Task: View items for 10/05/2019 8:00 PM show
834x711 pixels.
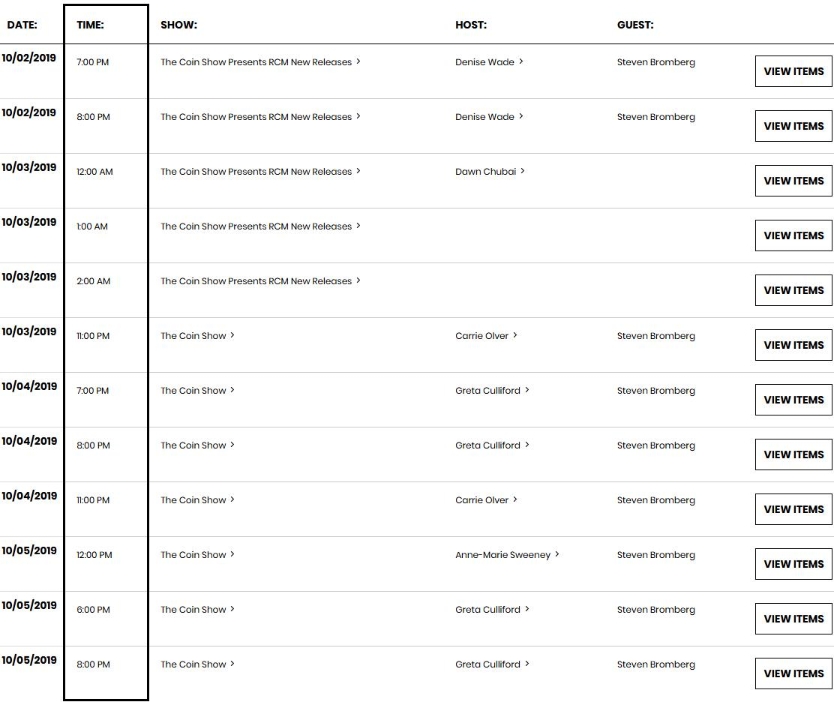Action: (x=794, y=674)
